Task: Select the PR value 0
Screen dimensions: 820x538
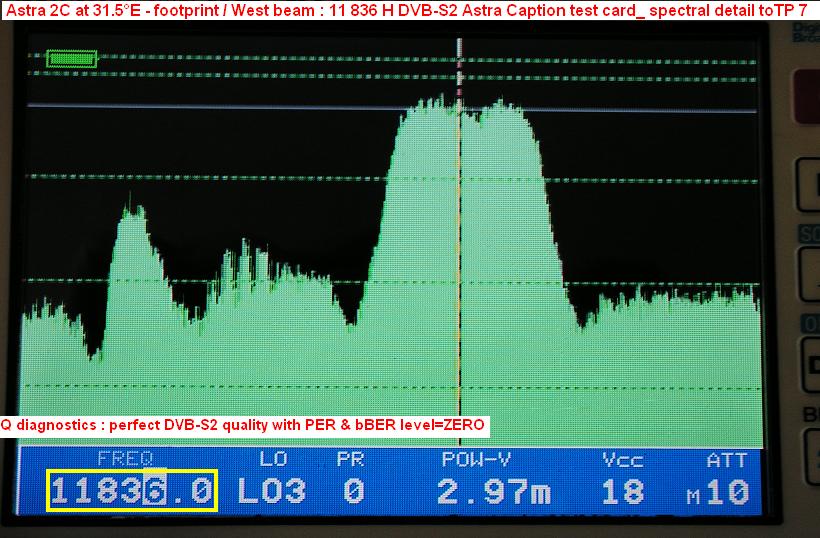Action: [x=350, y=491]
